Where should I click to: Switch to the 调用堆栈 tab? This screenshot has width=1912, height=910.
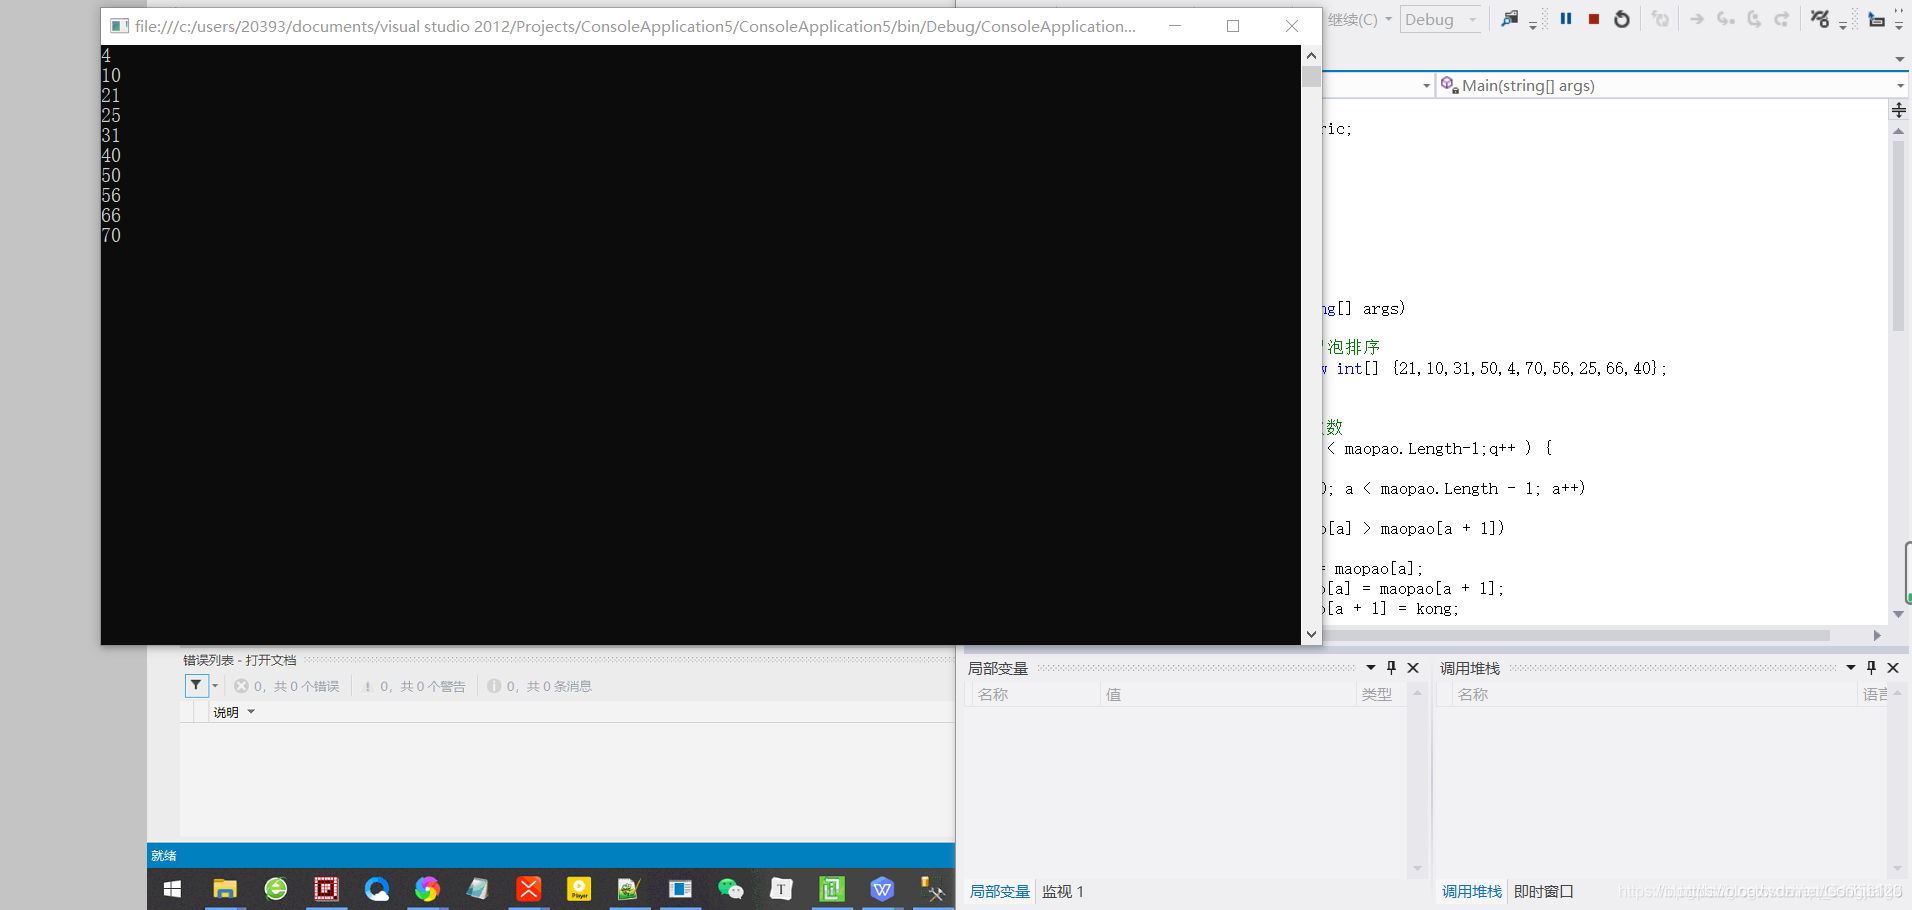tap(1471, 891)
